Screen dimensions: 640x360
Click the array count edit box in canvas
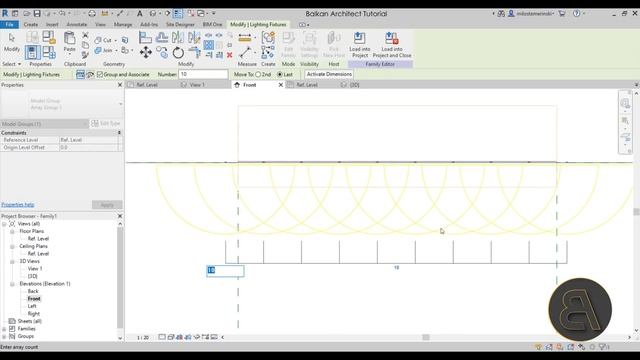(x=225, y=271)
